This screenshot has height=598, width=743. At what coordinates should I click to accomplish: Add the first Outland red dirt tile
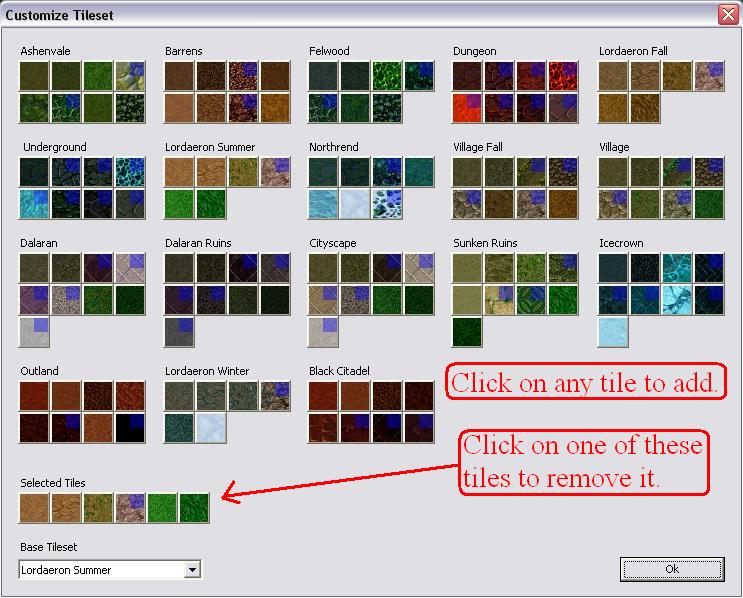click(x=34, y=396)
